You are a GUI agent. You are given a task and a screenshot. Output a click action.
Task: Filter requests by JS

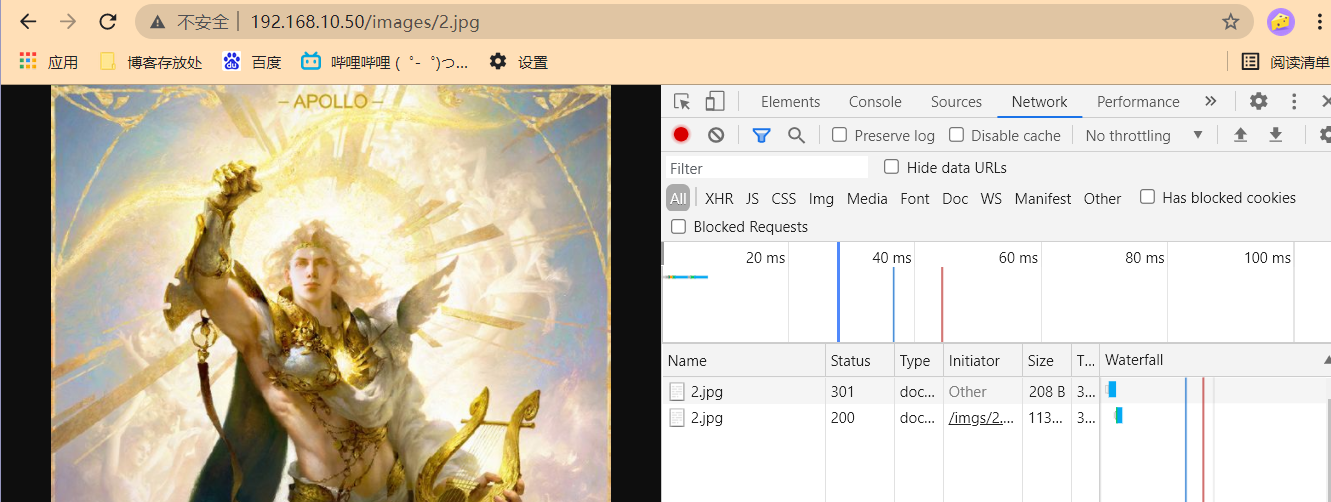coord(752,198)
